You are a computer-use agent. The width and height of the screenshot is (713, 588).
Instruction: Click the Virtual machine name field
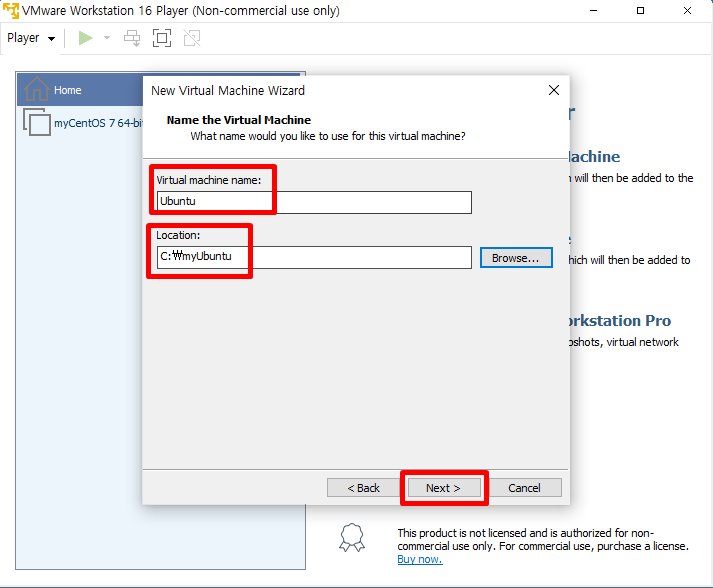click(x=314, y=202)
